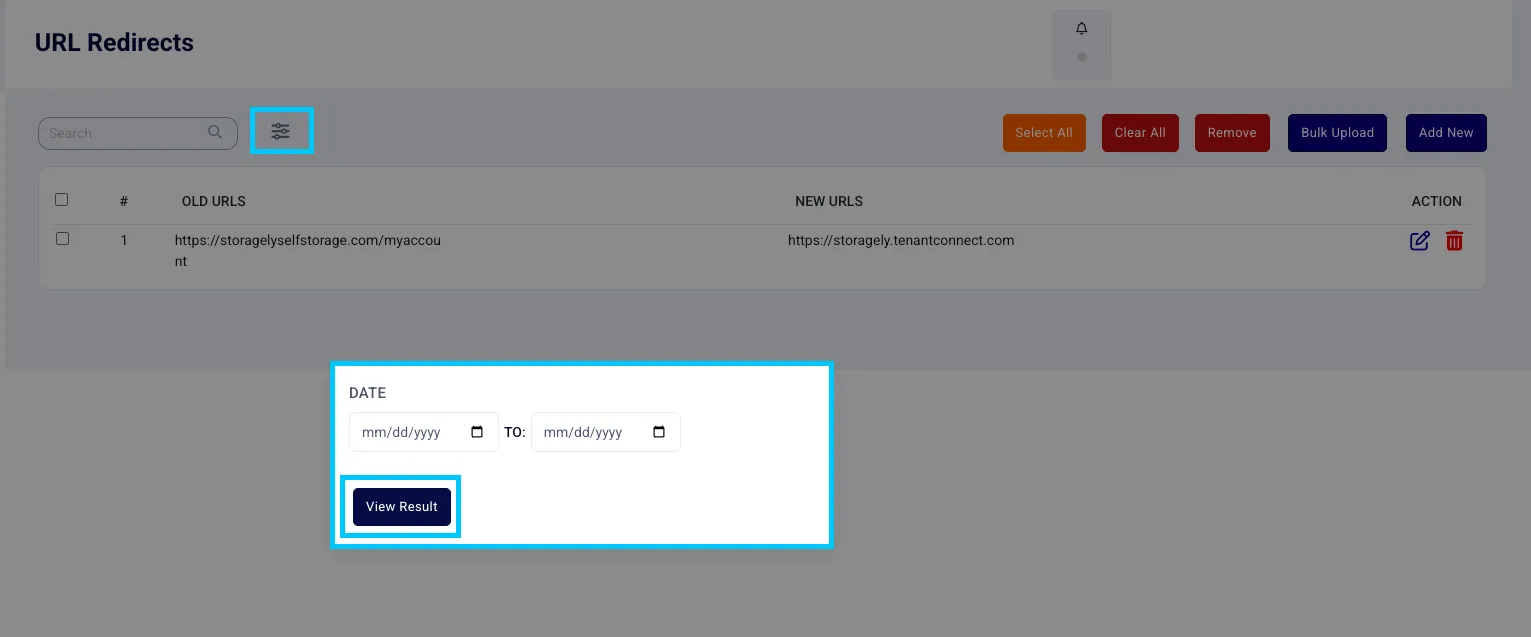Image resolution: width=1531 pixels, height=637 pixels.
Task: Open calendar picker on the start date field
Action: point(477,432)
